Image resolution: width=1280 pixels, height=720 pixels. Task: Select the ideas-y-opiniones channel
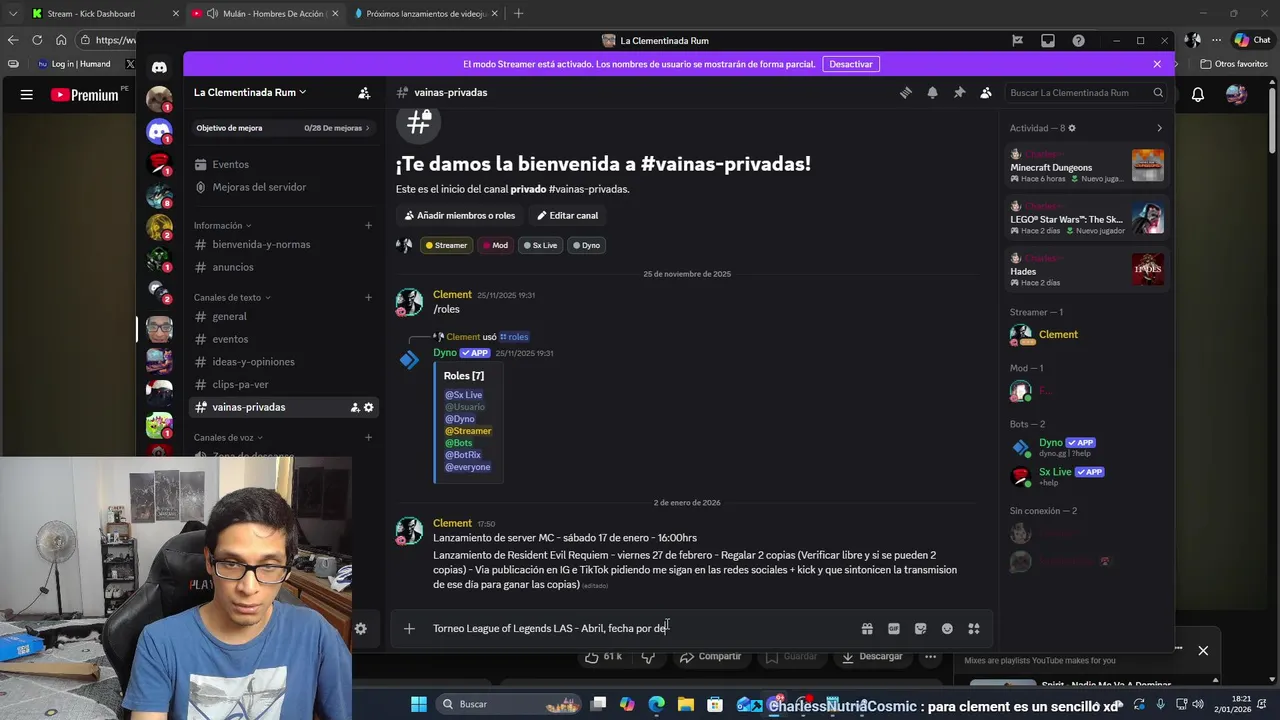click(x=283, y=361)
